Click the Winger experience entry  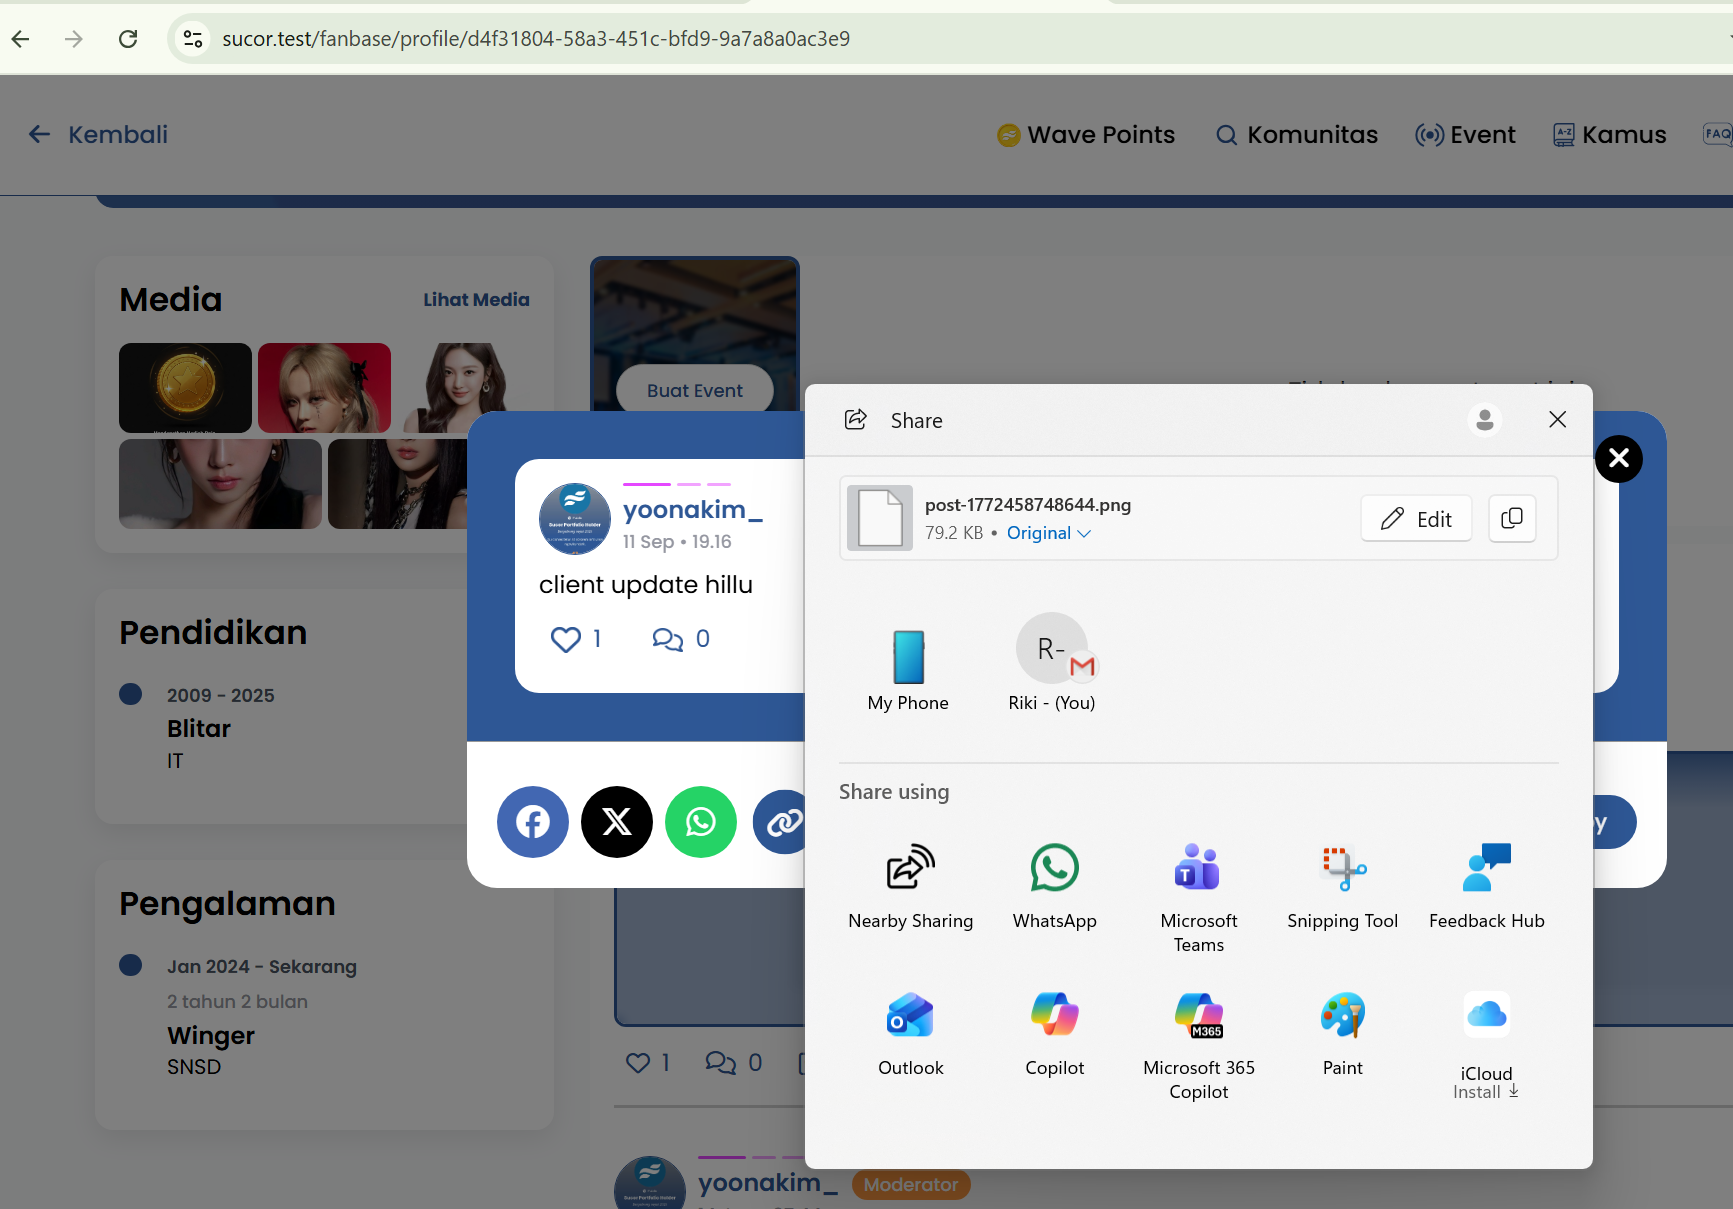[x=211, y=1035]
